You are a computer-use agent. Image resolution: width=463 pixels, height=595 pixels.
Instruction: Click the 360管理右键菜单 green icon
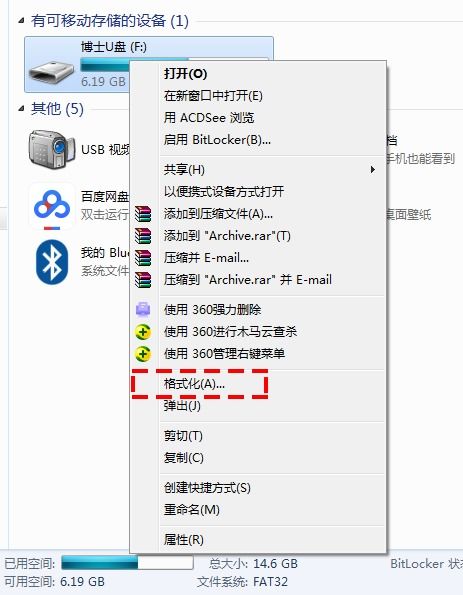pos(143,354)
